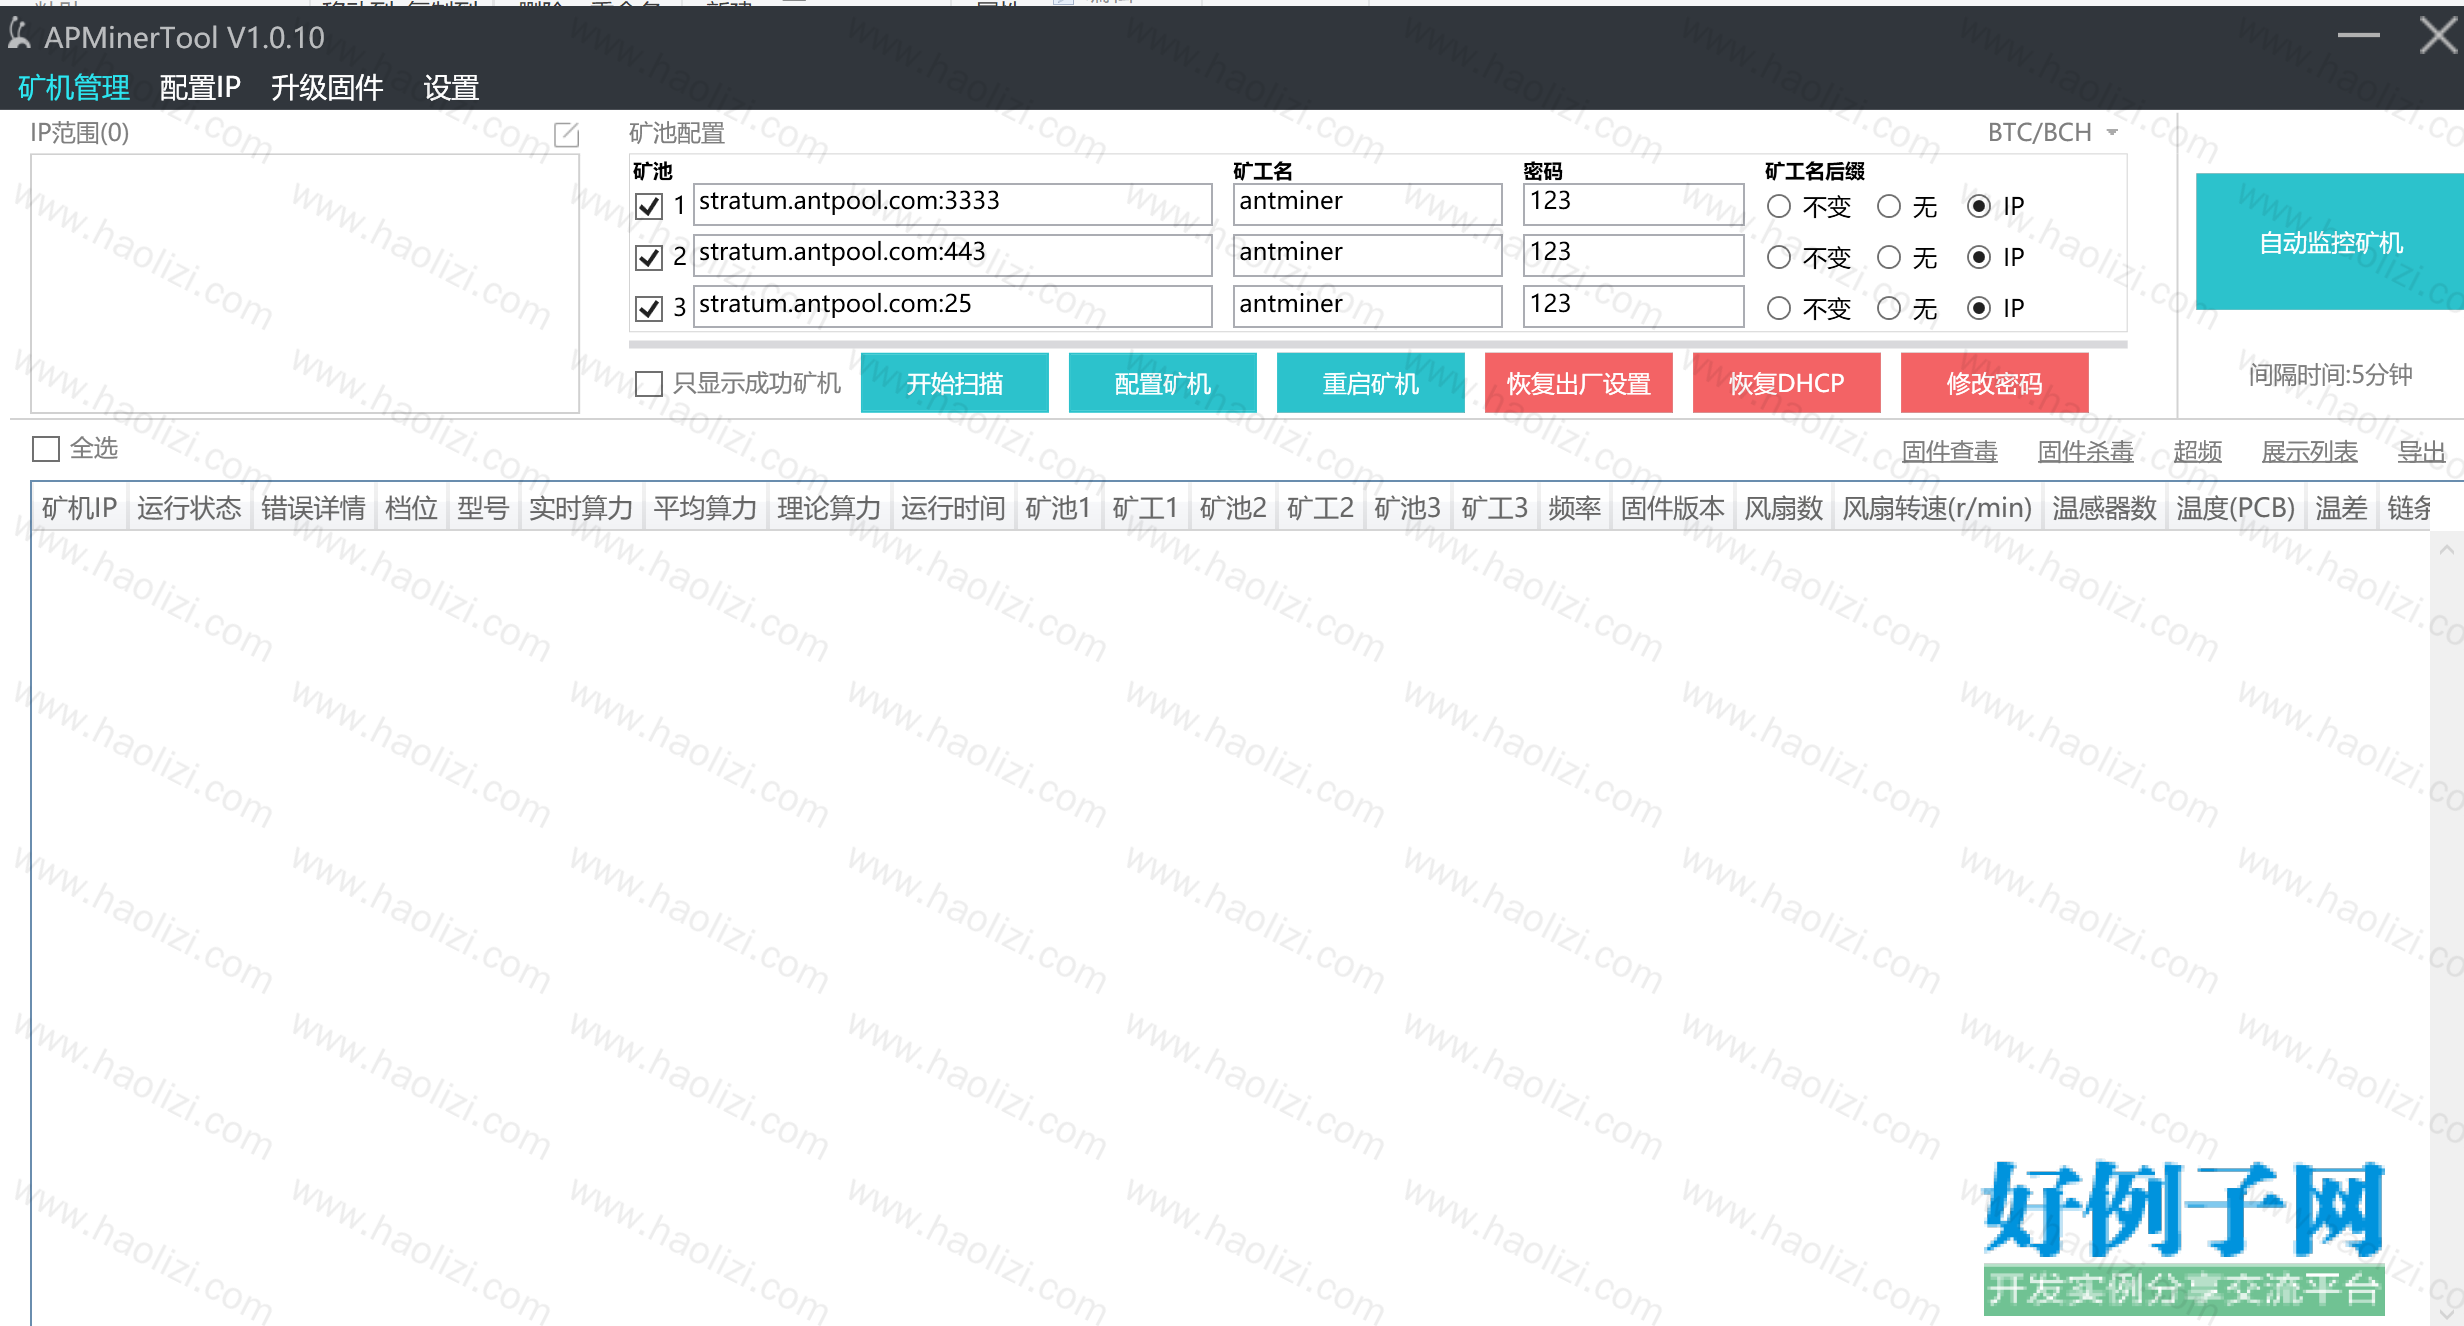Close the APMinerTool window

2438,35
